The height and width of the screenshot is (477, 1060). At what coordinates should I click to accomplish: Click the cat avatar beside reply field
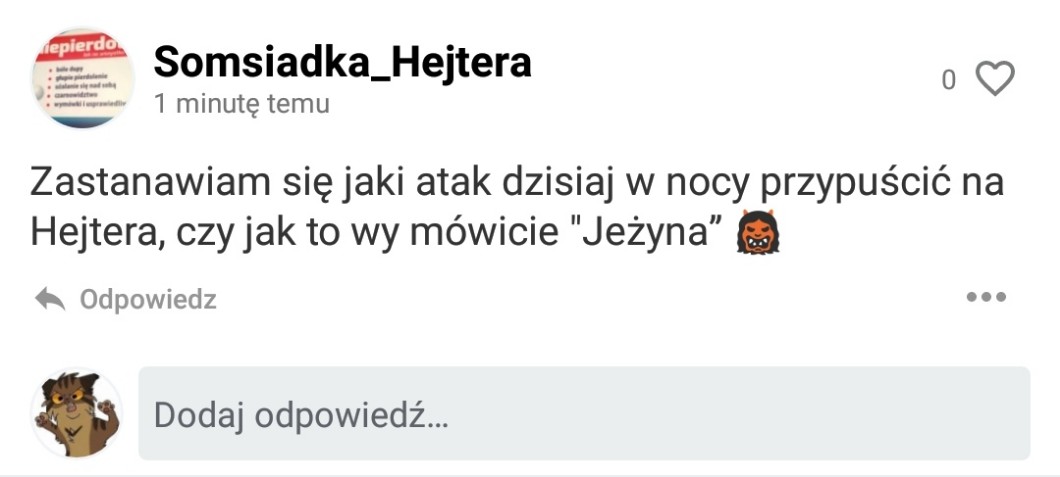pyautogui.click(x=76, y=413)
